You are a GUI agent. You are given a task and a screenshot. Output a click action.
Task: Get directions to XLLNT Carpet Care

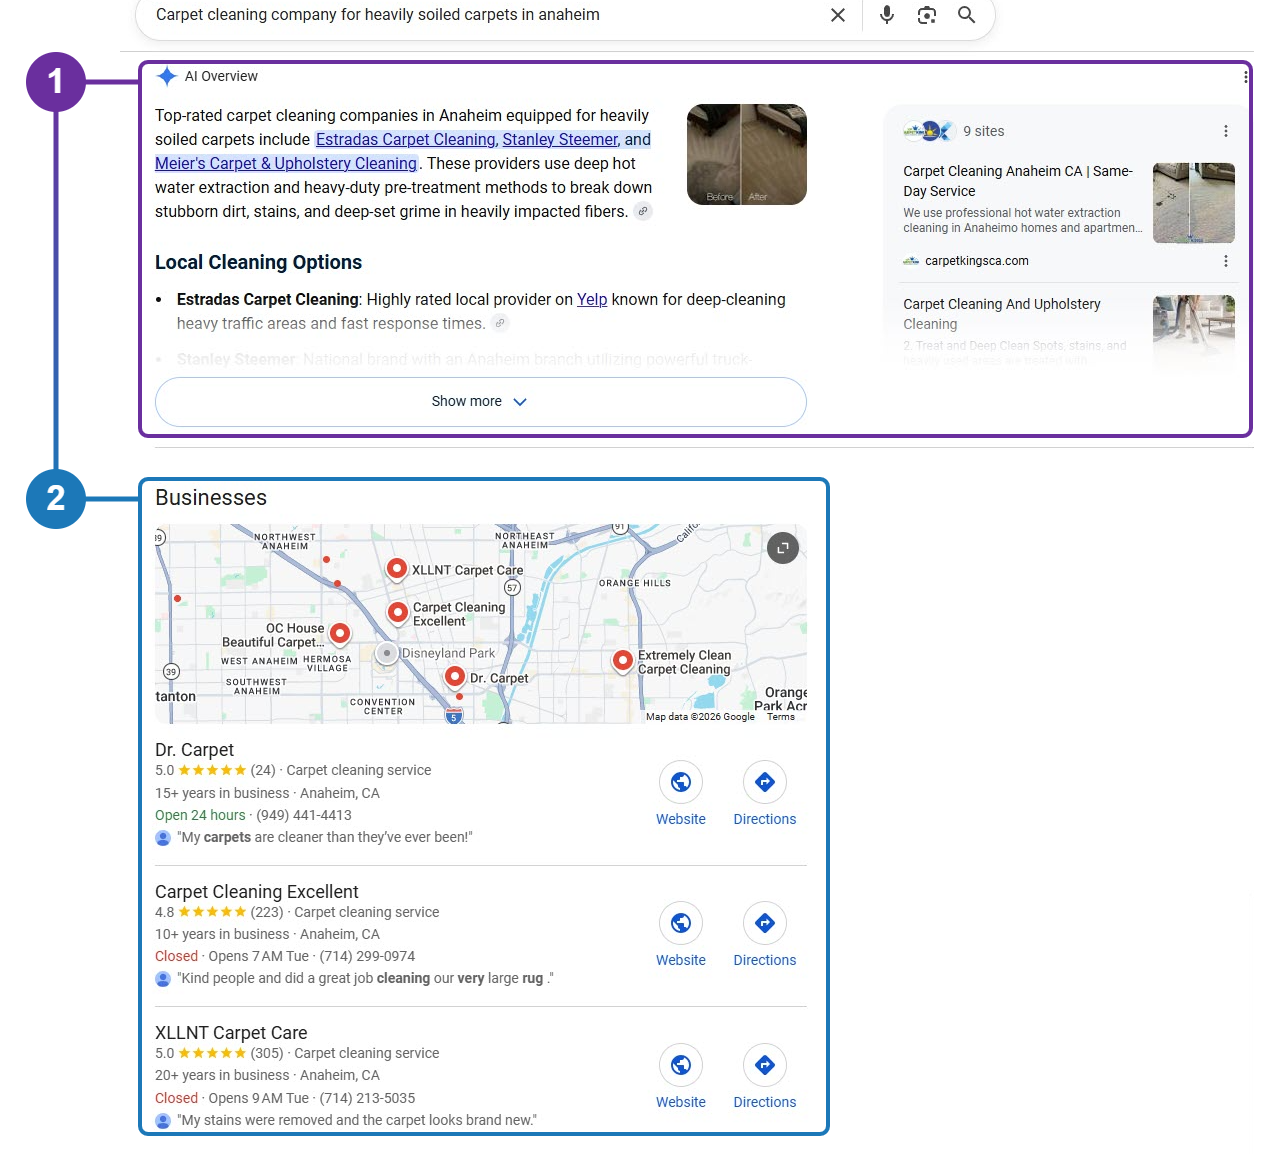pyautogui.click(x=765, y=1078)
